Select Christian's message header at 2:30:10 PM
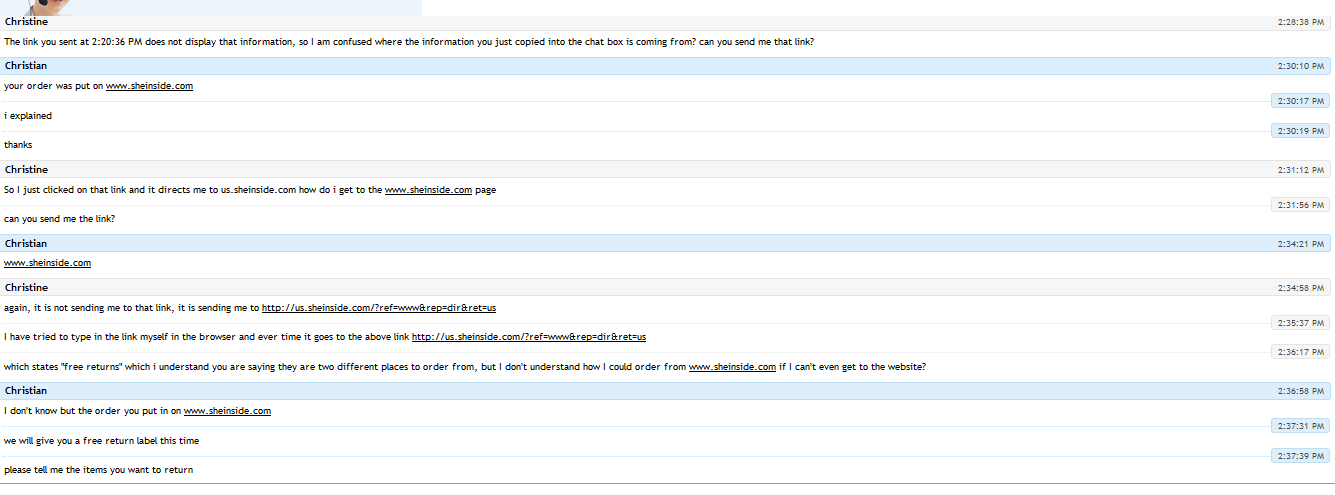This screenshot has height=495, width=1335. [x=26, y=66]
